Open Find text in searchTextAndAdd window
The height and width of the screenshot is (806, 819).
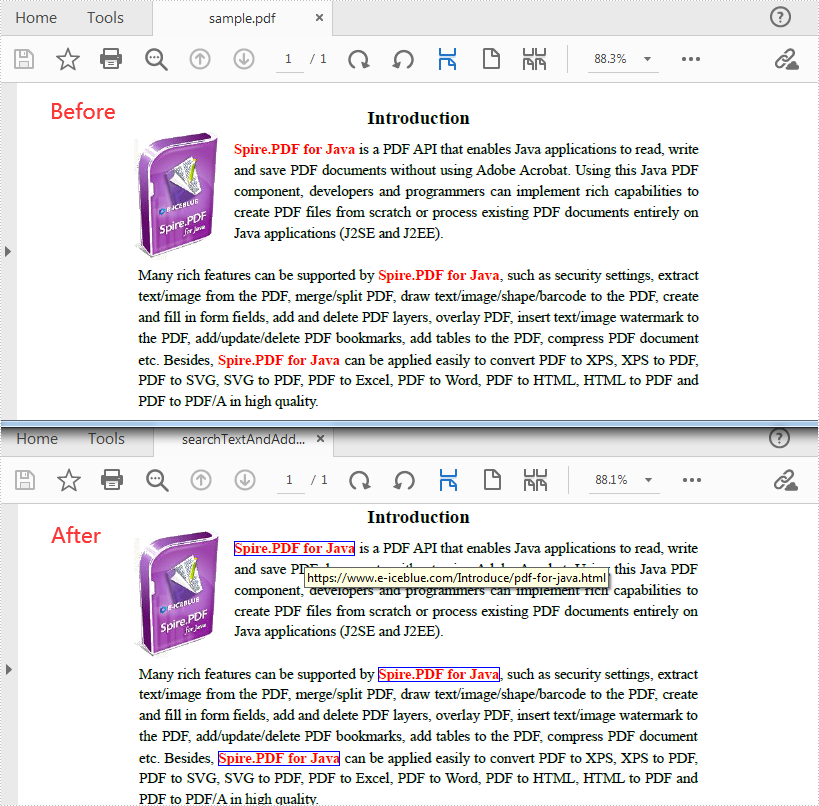click(x=157, y=481)
